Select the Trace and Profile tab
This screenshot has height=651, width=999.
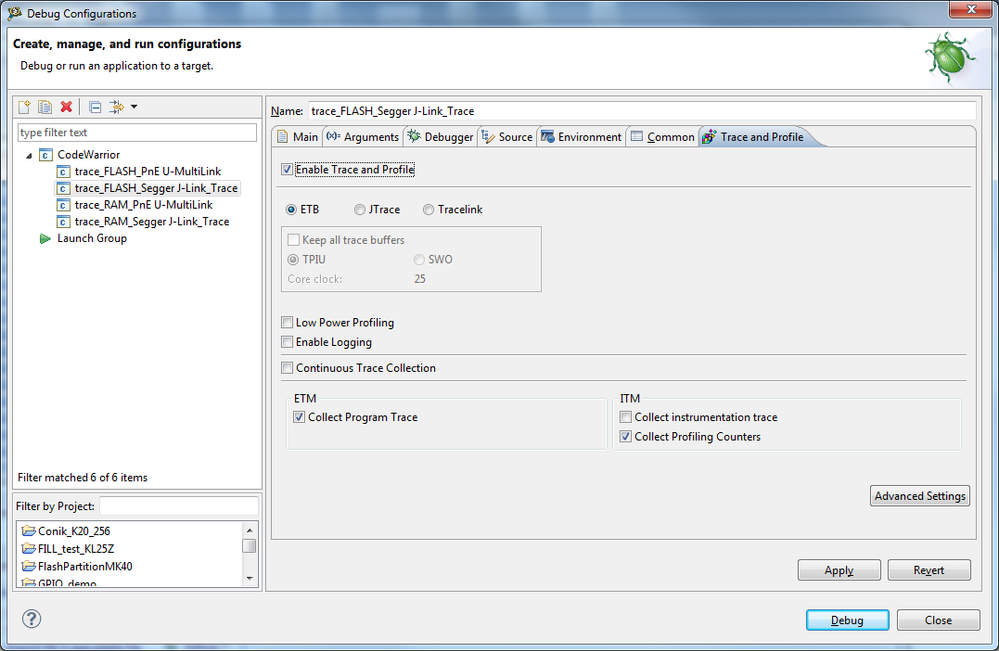click(x=756, y=137)
